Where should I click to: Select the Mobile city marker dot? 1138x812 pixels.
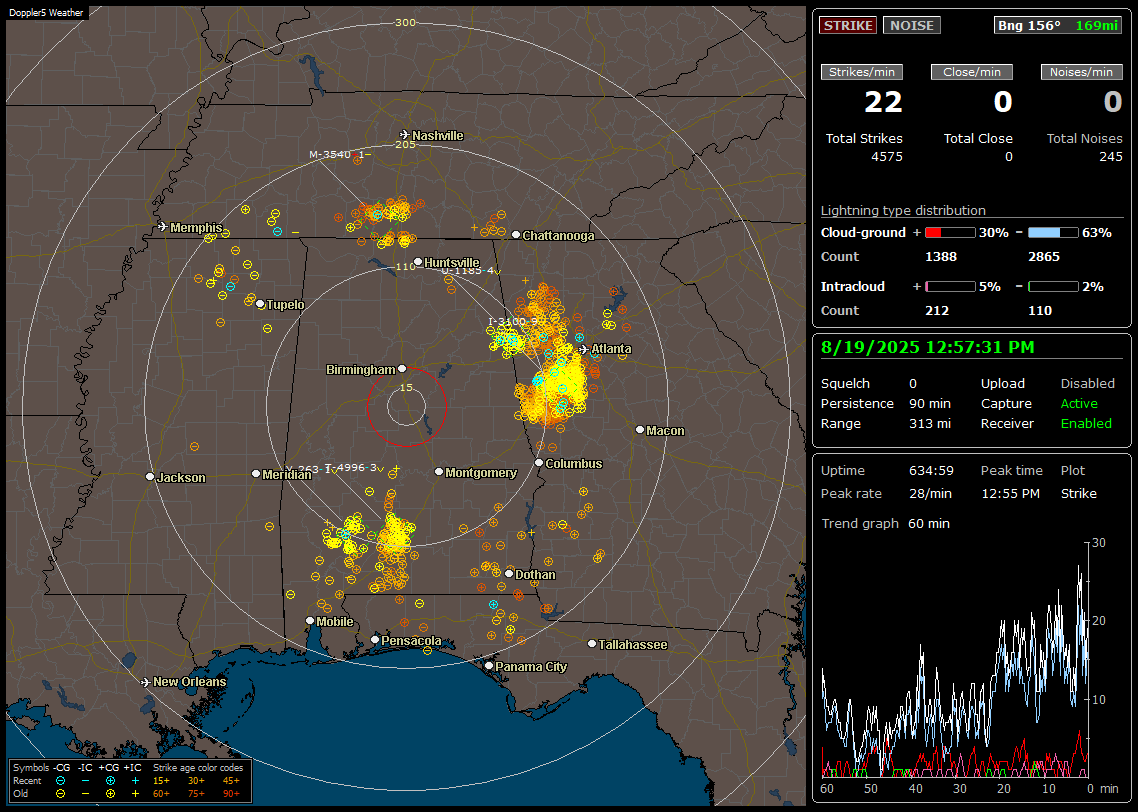[310, 621]
